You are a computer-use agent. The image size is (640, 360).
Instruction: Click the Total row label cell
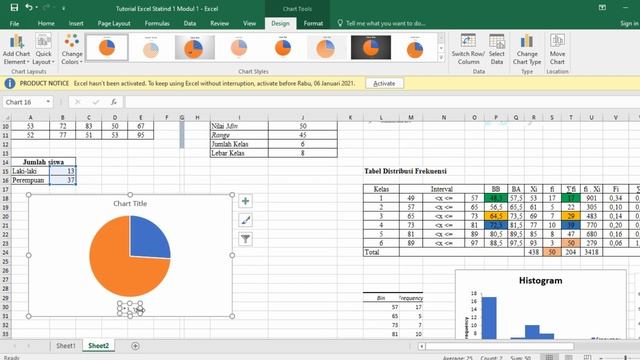click(x=381, y=252)
